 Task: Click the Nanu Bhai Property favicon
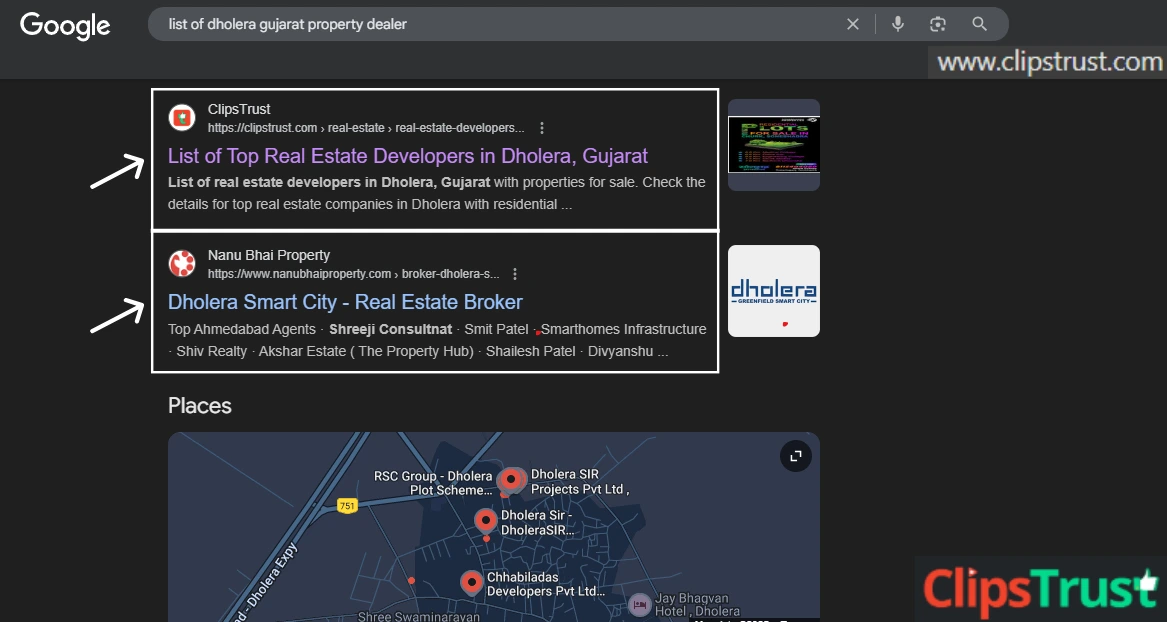182,263
